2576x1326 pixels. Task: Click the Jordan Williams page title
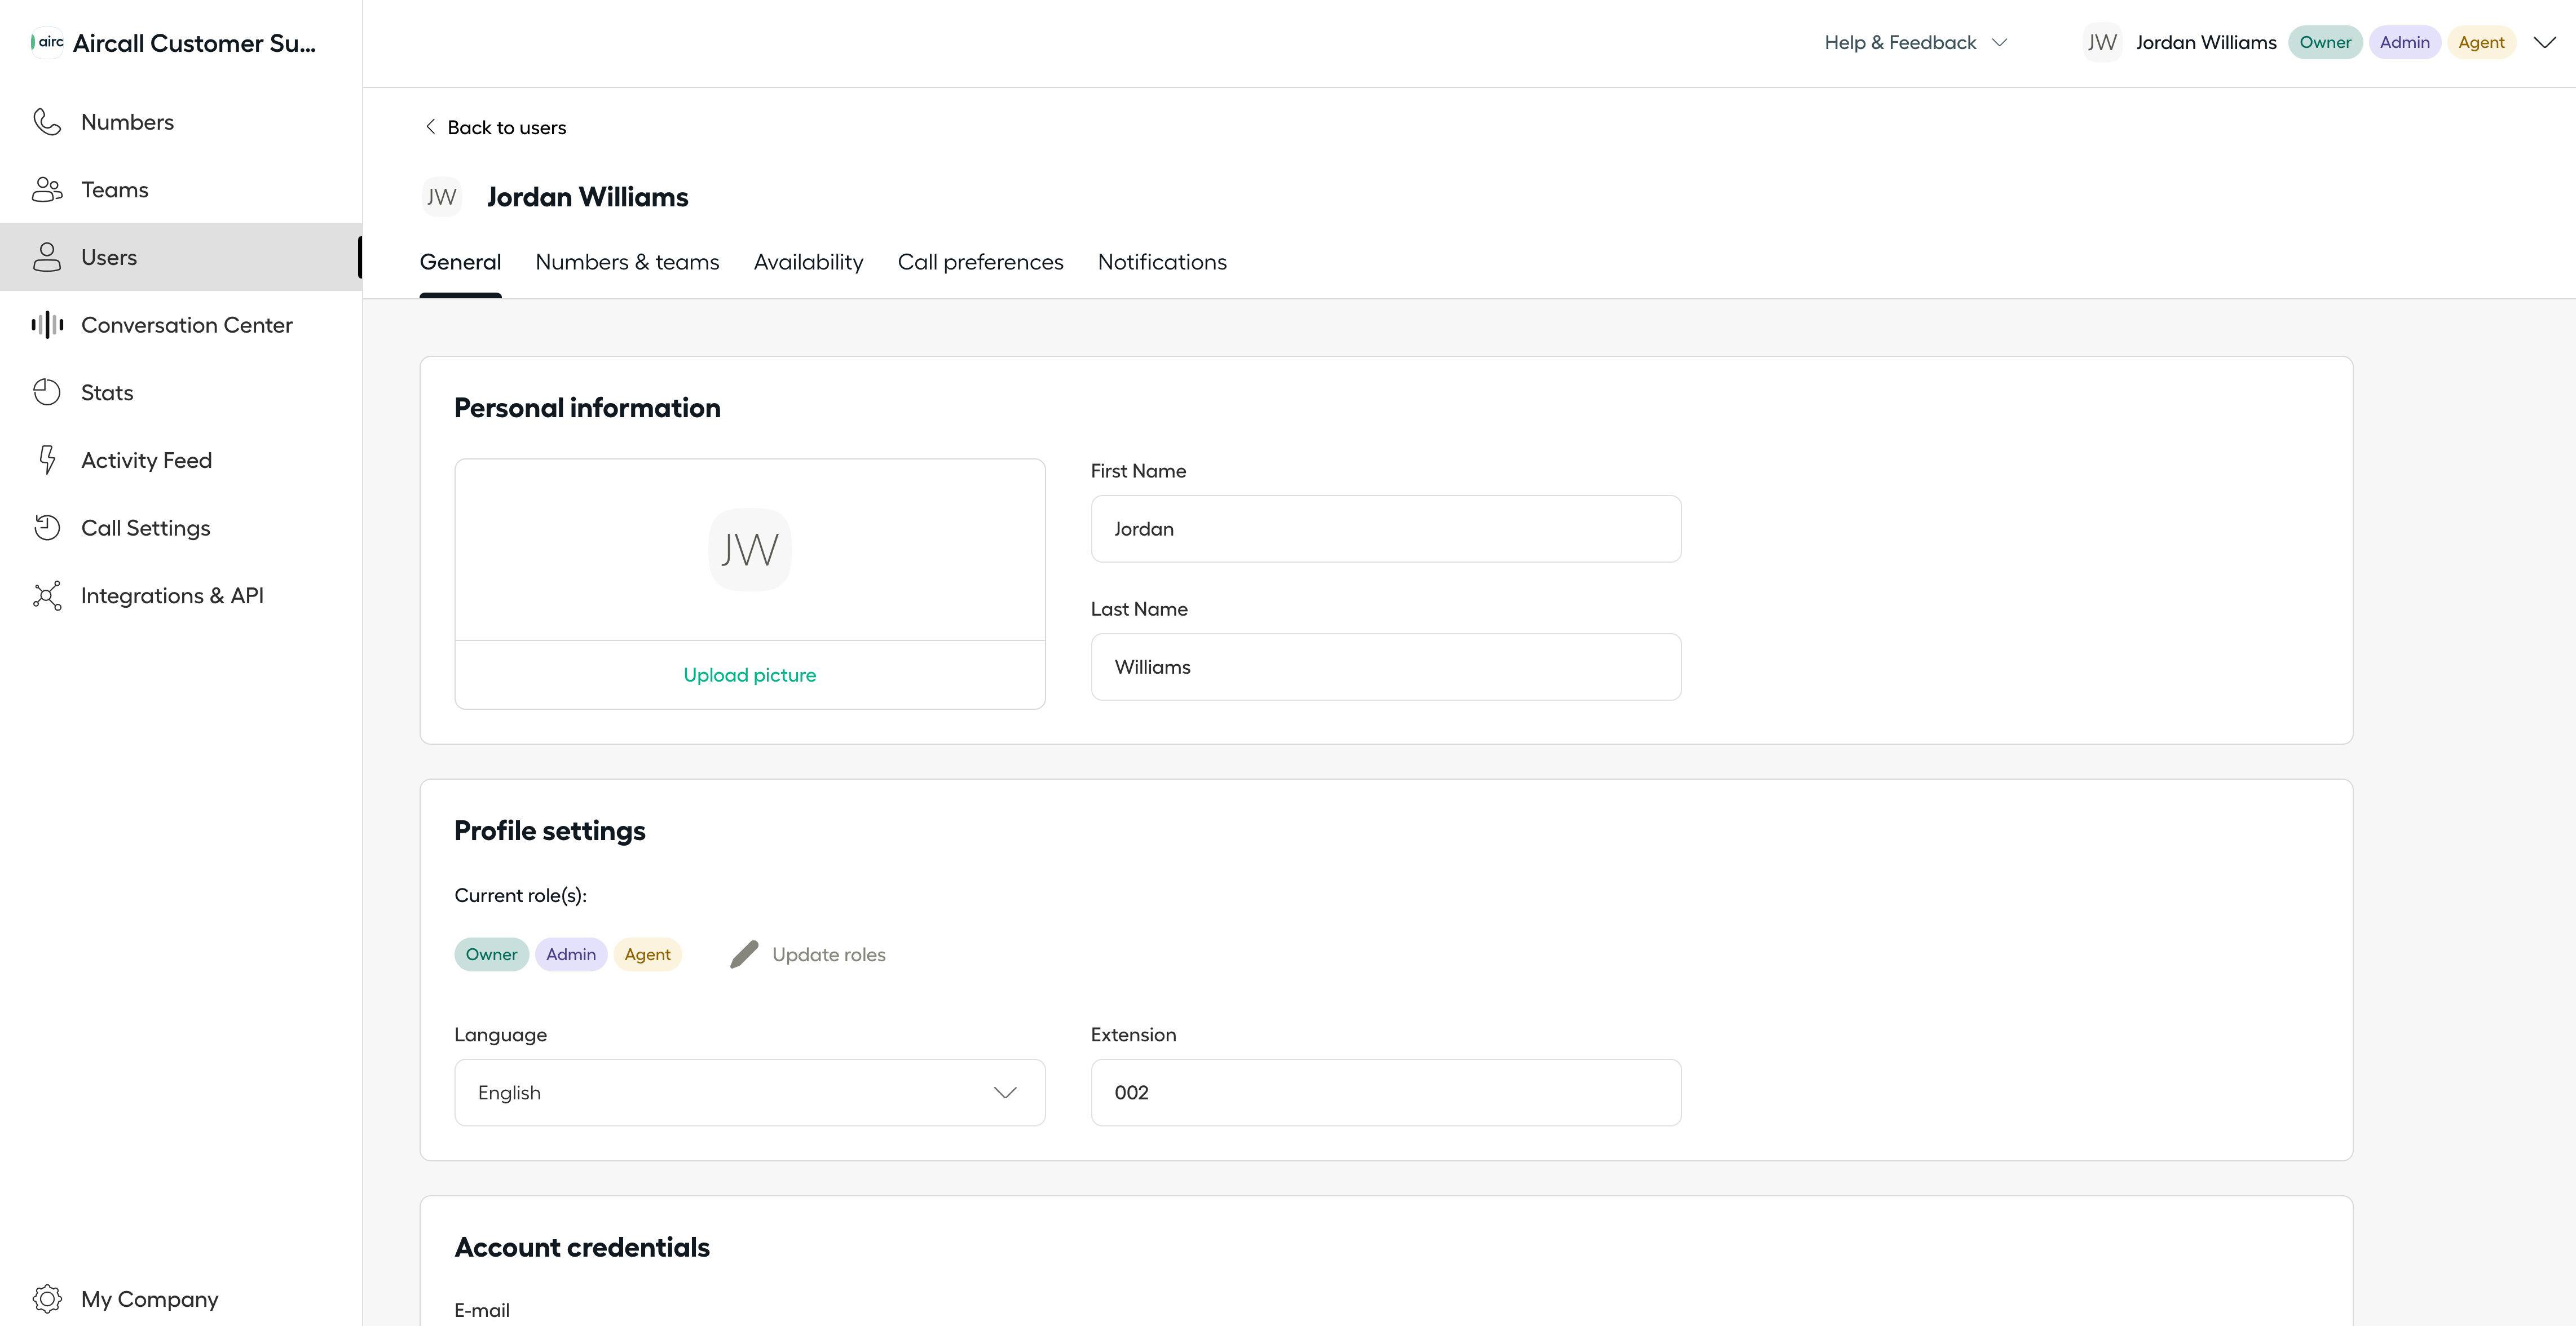pyautogui.click(x=588, y=197)
